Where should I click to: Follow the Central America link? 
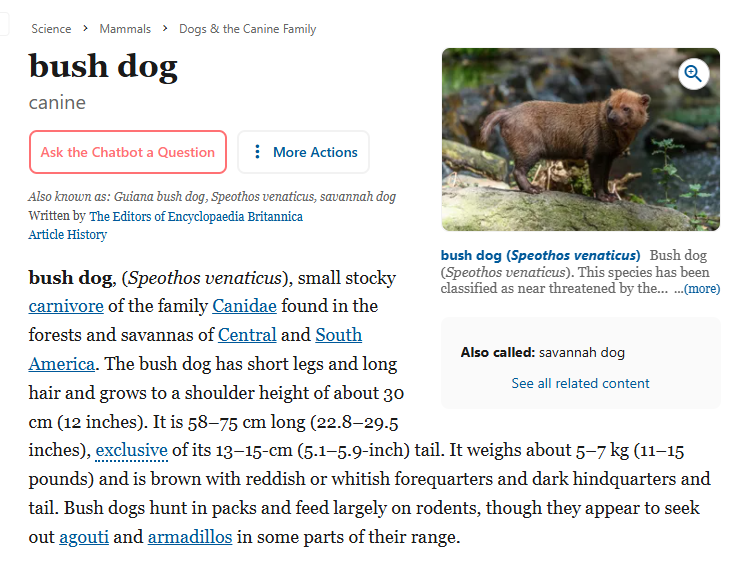(247, 335)
